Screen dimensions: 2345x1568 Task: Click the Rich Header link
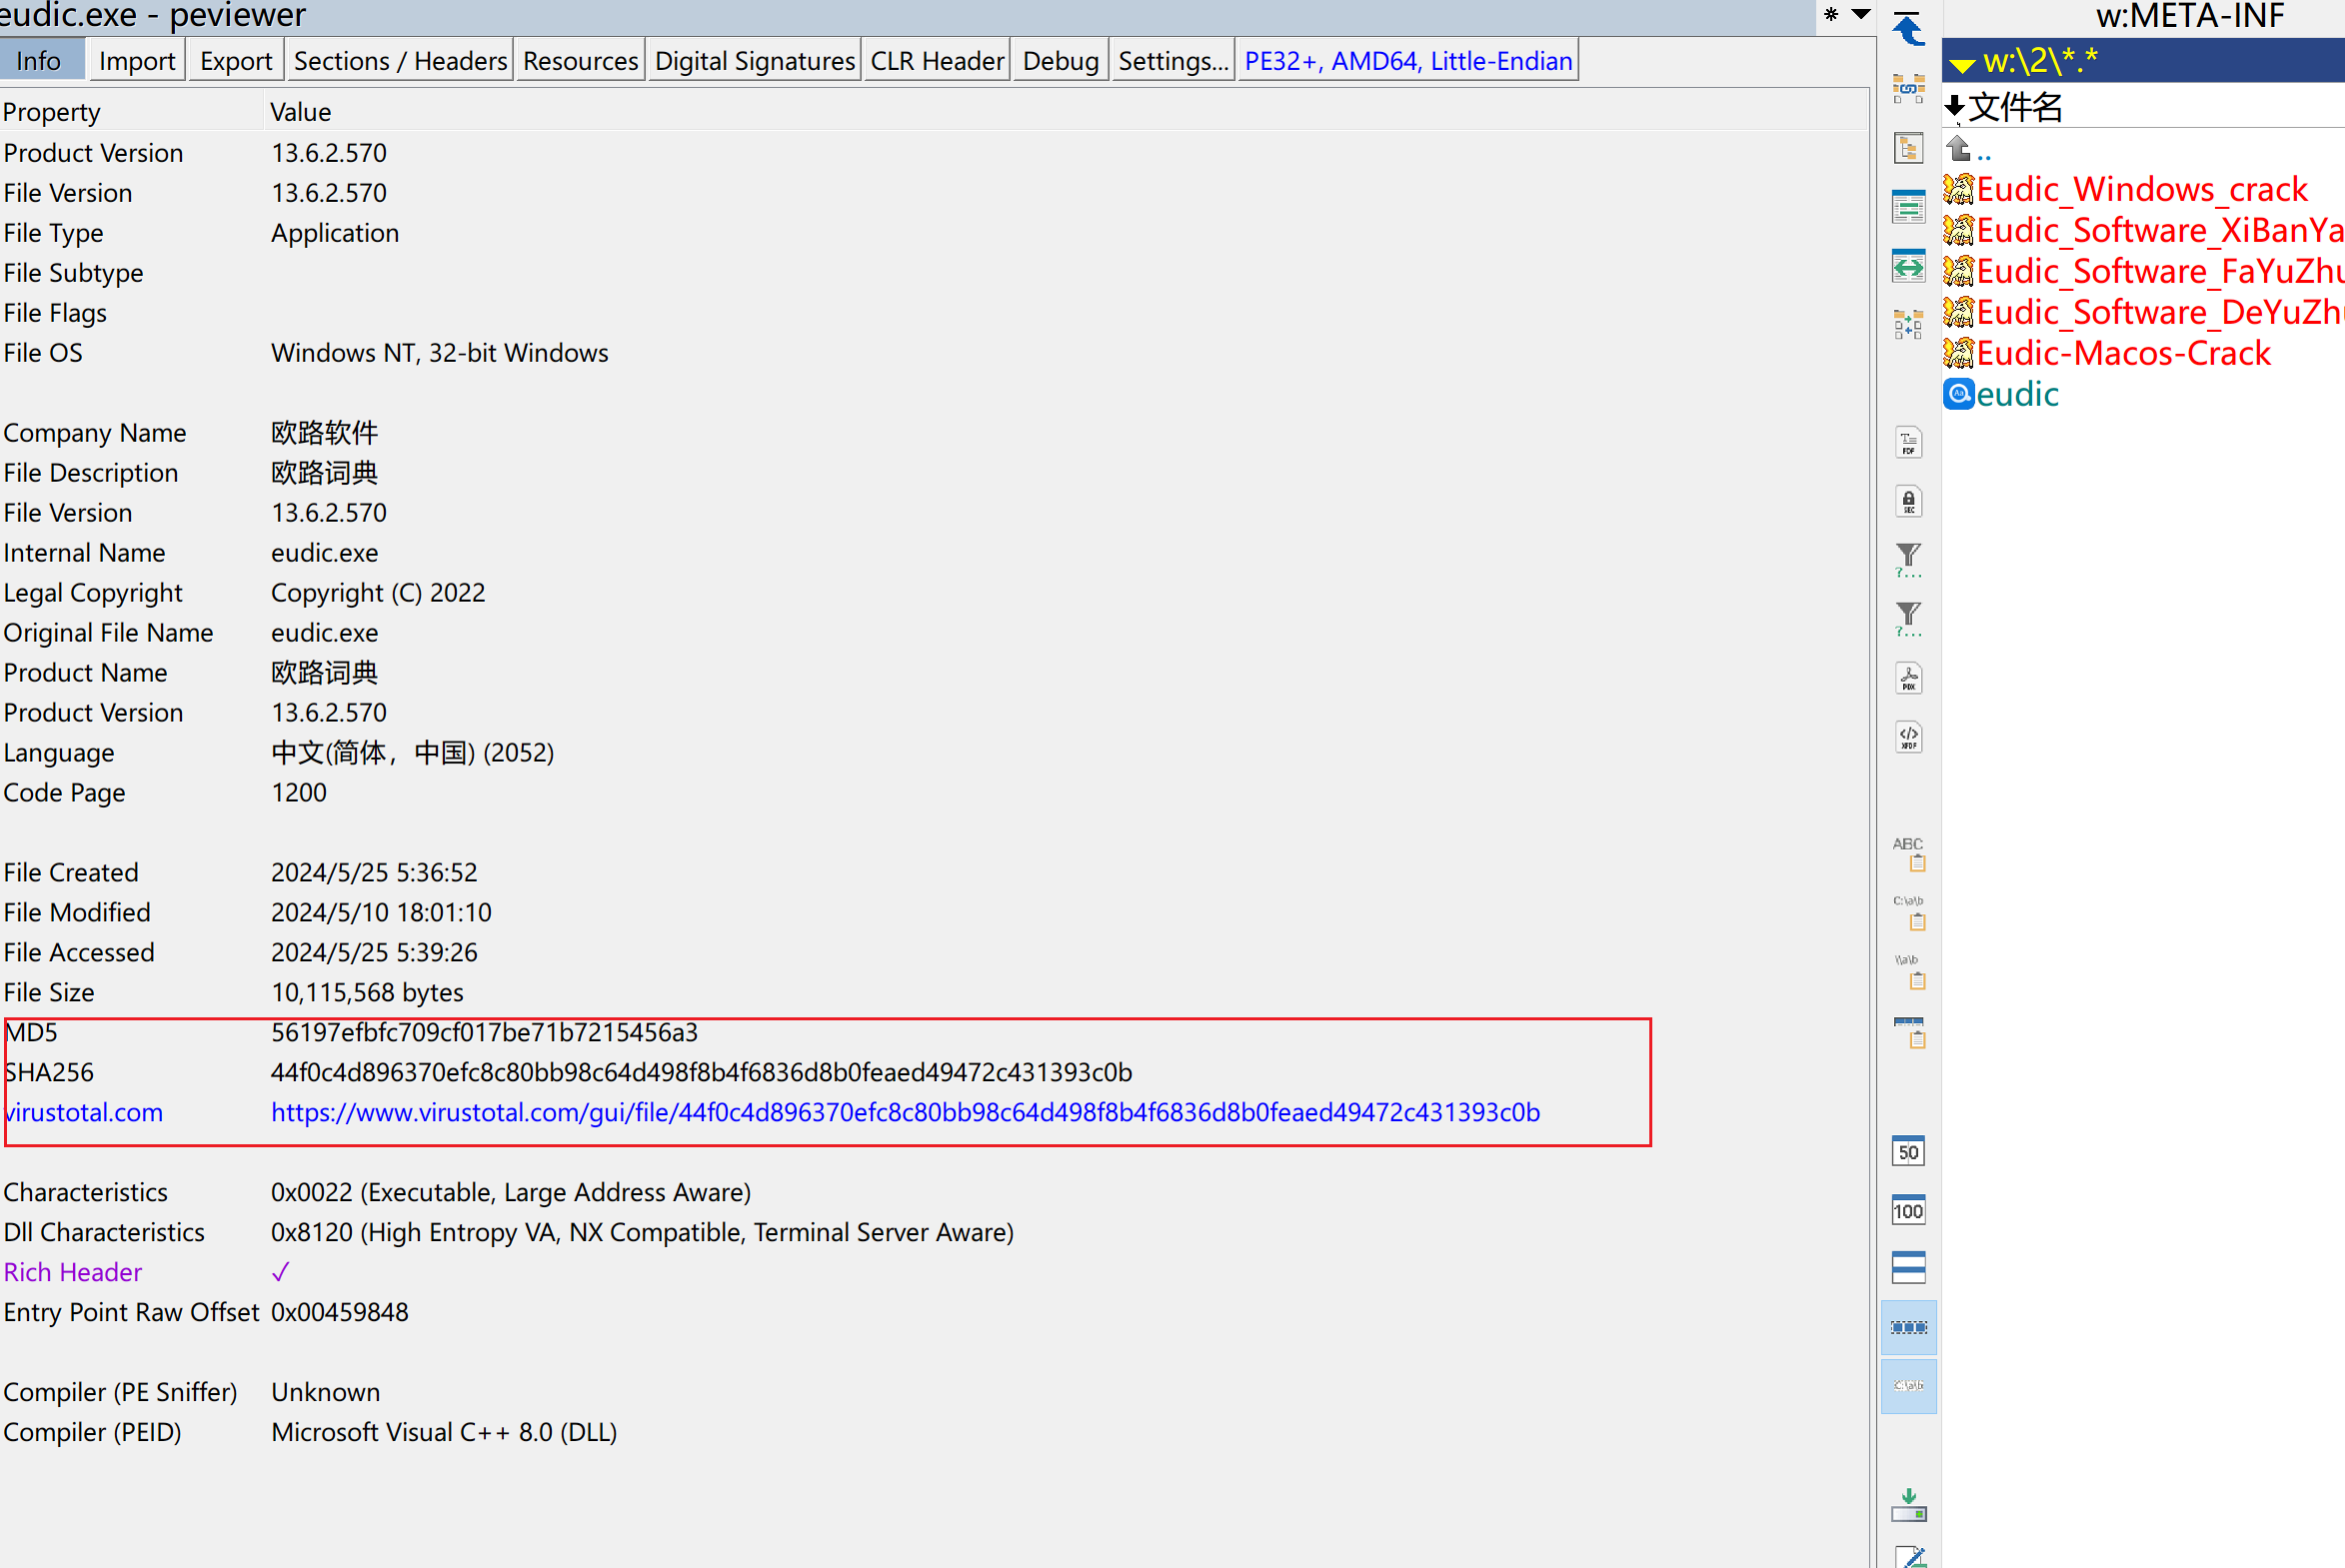tap(72, 1272)
